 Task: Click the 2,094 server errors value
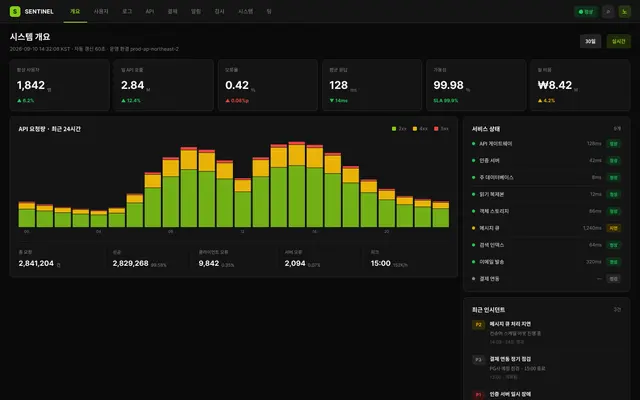[295, 263]
